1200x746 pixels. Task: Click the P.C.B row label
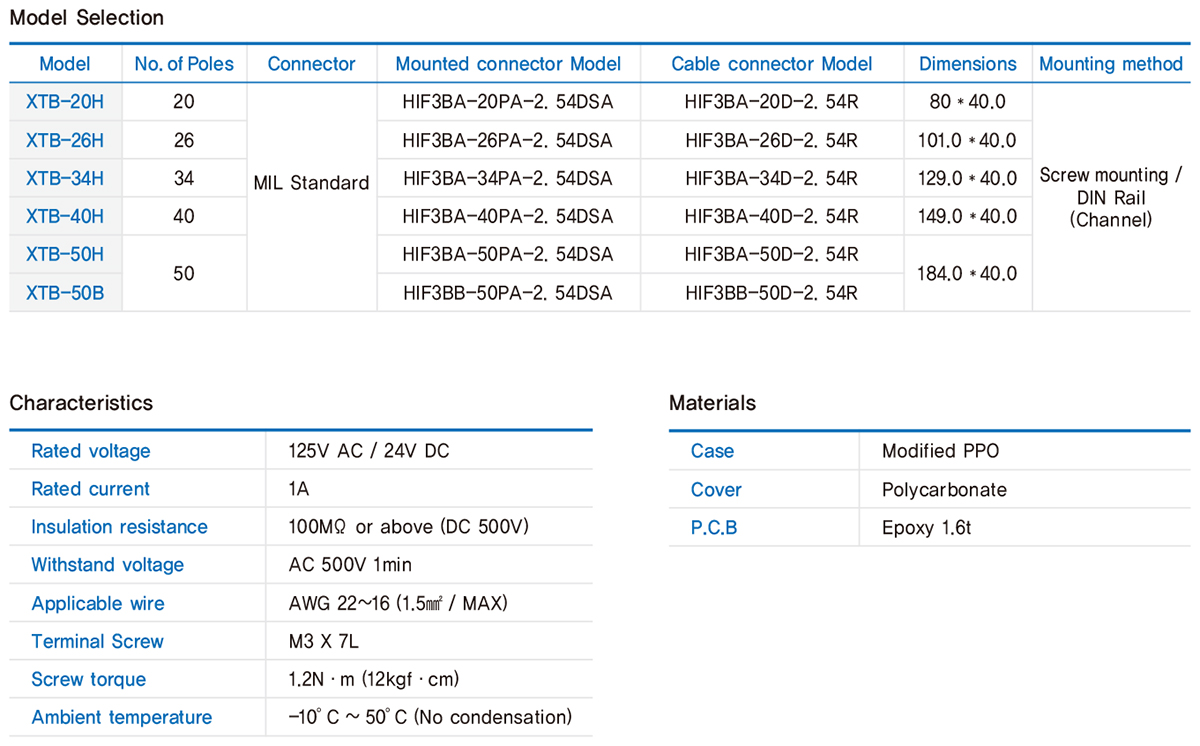pyautogui.click(x=713, y=527)
